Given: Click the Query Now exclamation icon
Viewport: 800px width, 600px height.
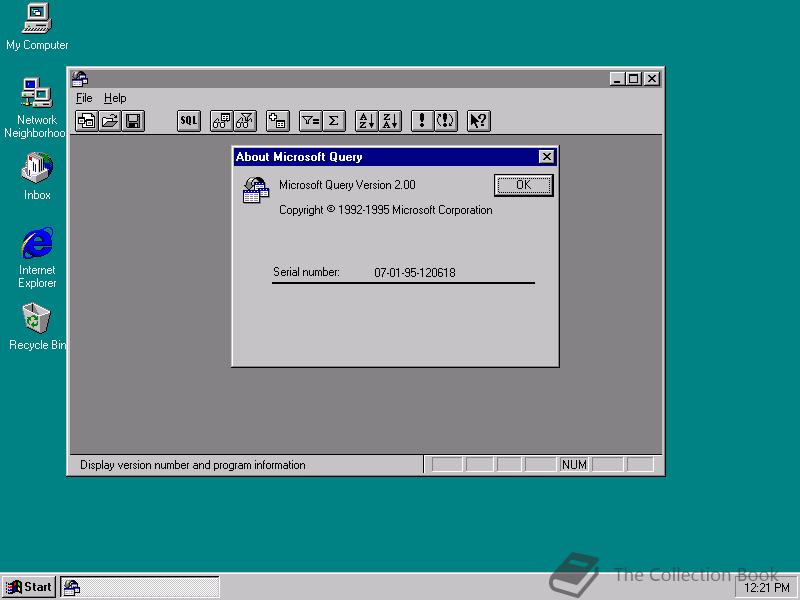Looking at the screenshot, I should point(422,121).
